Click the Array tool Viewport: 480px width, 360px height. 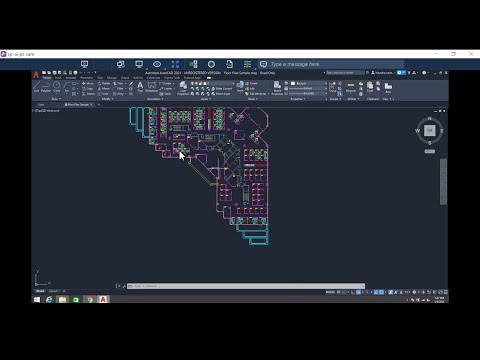tap(119, 94)
